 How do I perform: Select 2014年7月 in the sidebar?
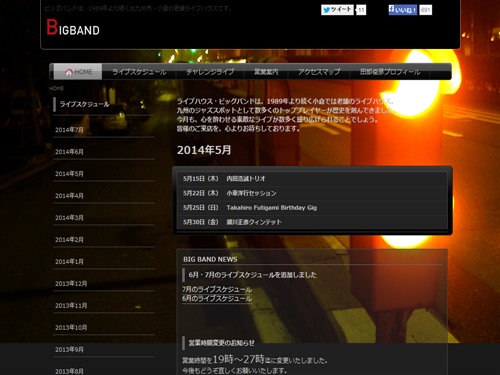pos(69,130)
